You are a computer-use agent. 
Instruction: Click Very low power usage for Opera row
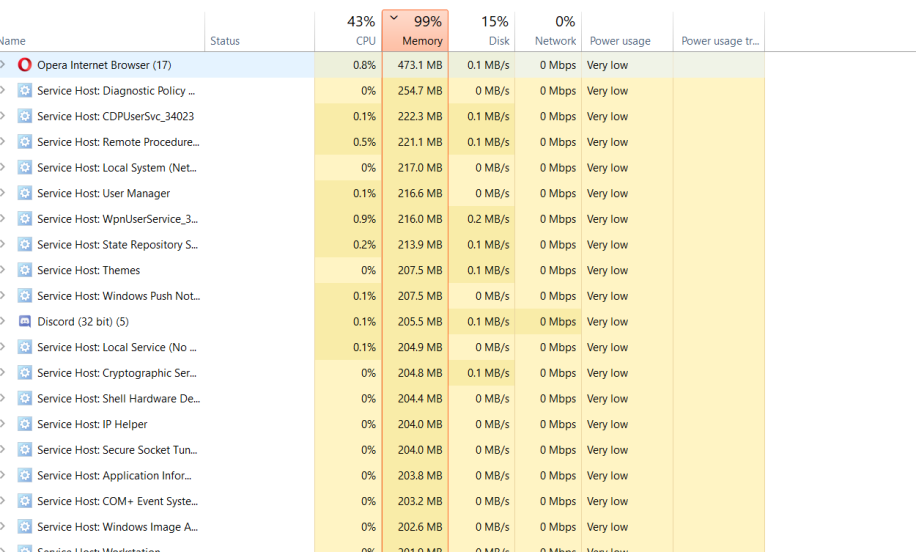coord(608,65)
